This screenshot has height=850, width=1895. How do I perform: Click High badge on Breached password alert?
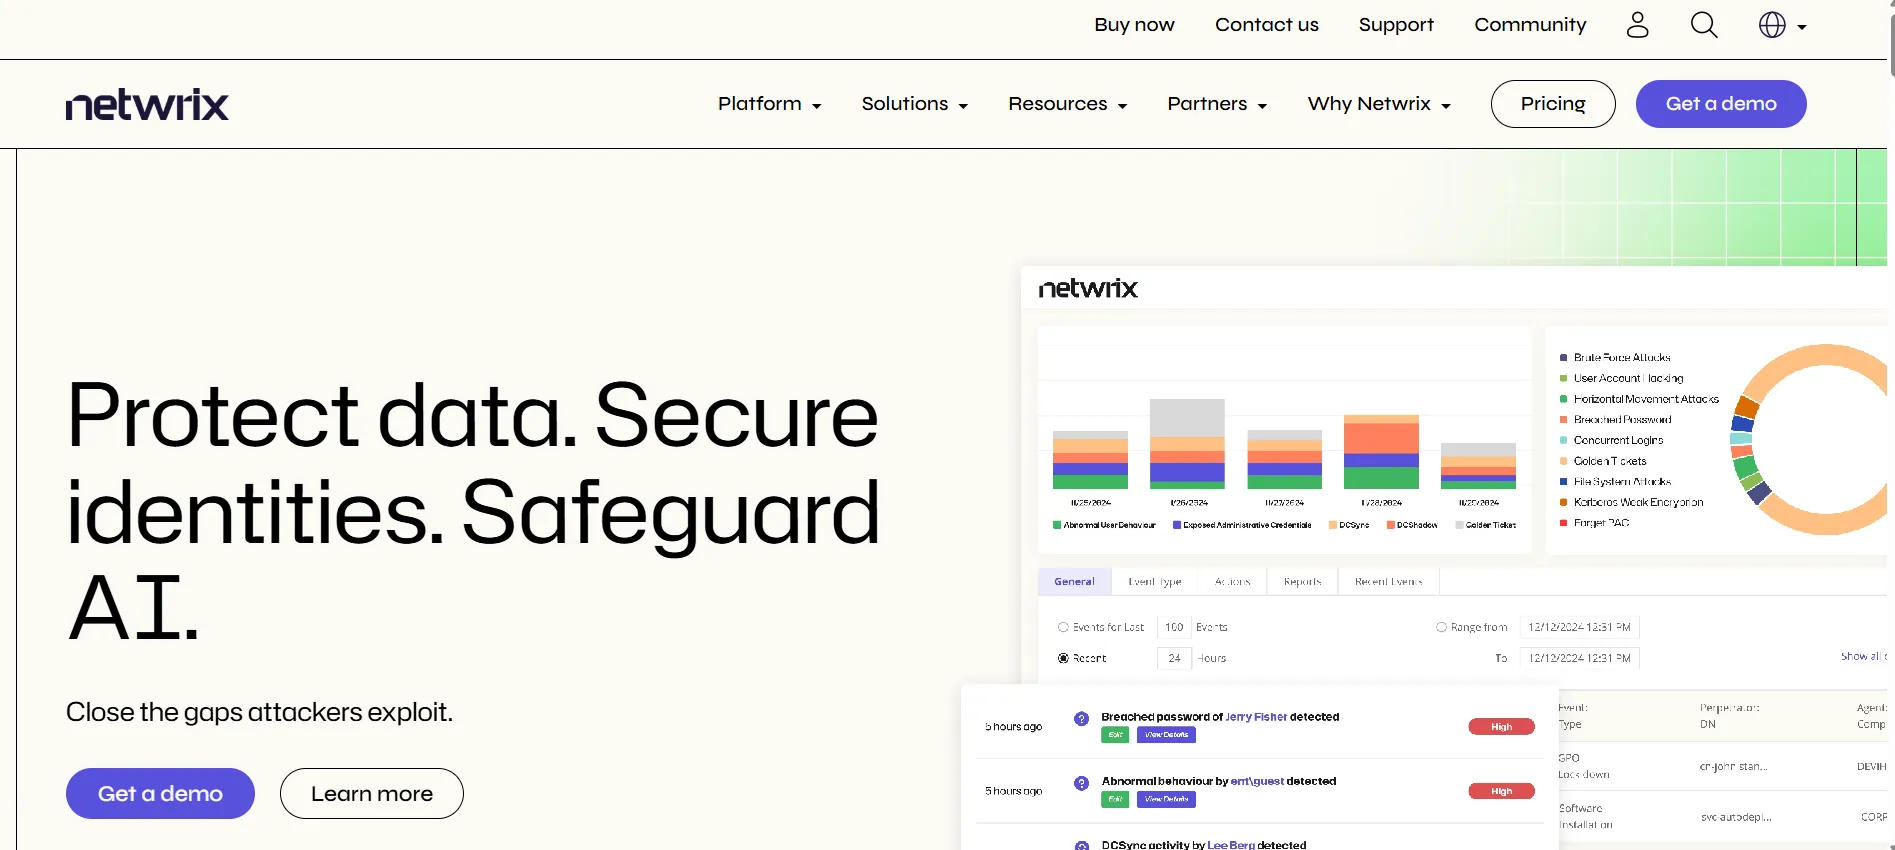(1501, 727)
